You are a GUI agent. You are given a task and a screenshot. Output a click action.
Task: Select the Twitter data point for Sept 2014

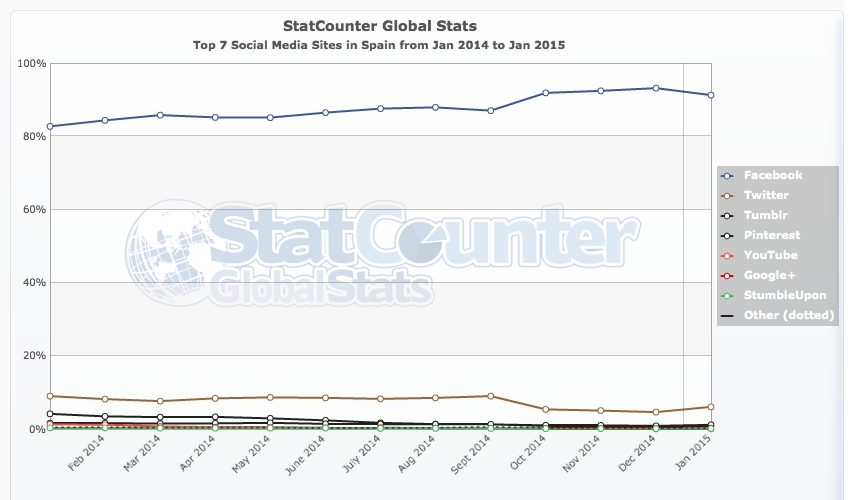(490, 396)
